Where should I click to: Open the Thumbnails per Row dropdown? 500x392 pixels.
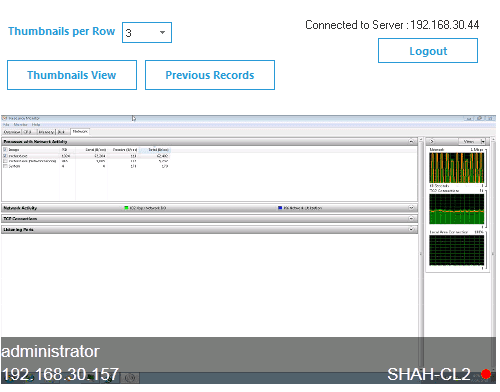[147, 32]
